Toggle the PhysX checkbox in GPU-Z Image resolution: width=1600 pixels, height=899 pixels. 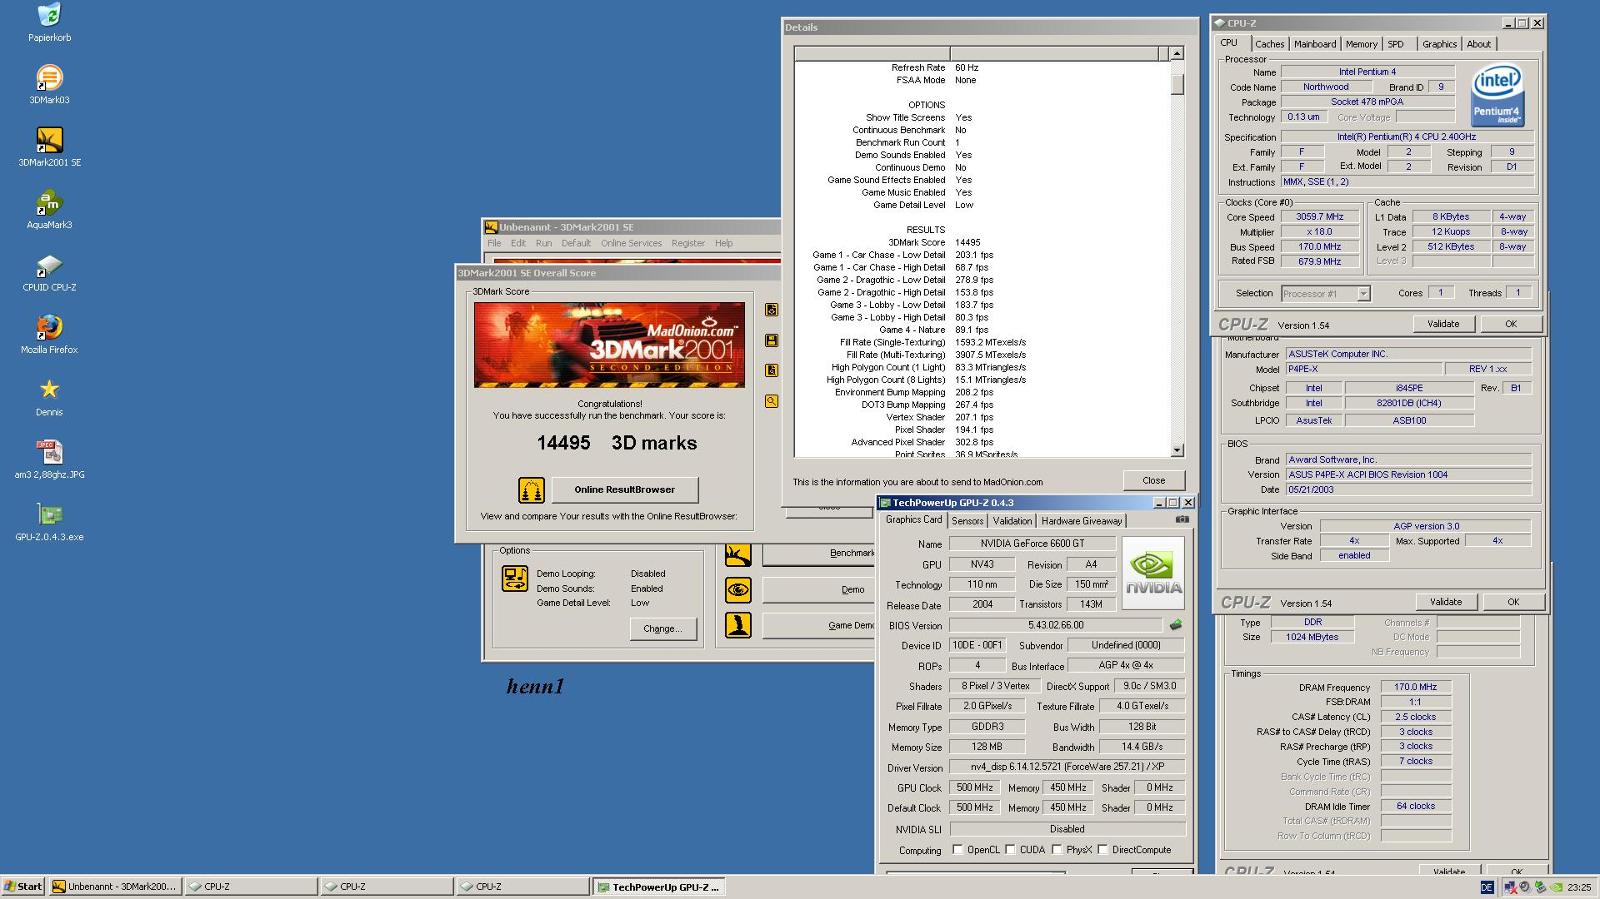click(x=1057, y=850)
